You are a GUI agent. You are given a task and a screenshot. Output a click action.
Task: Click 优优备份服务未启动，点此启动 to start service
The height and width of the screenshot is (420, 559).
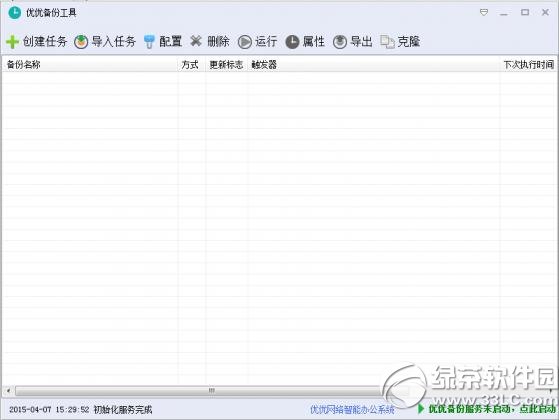pos(492,409)
